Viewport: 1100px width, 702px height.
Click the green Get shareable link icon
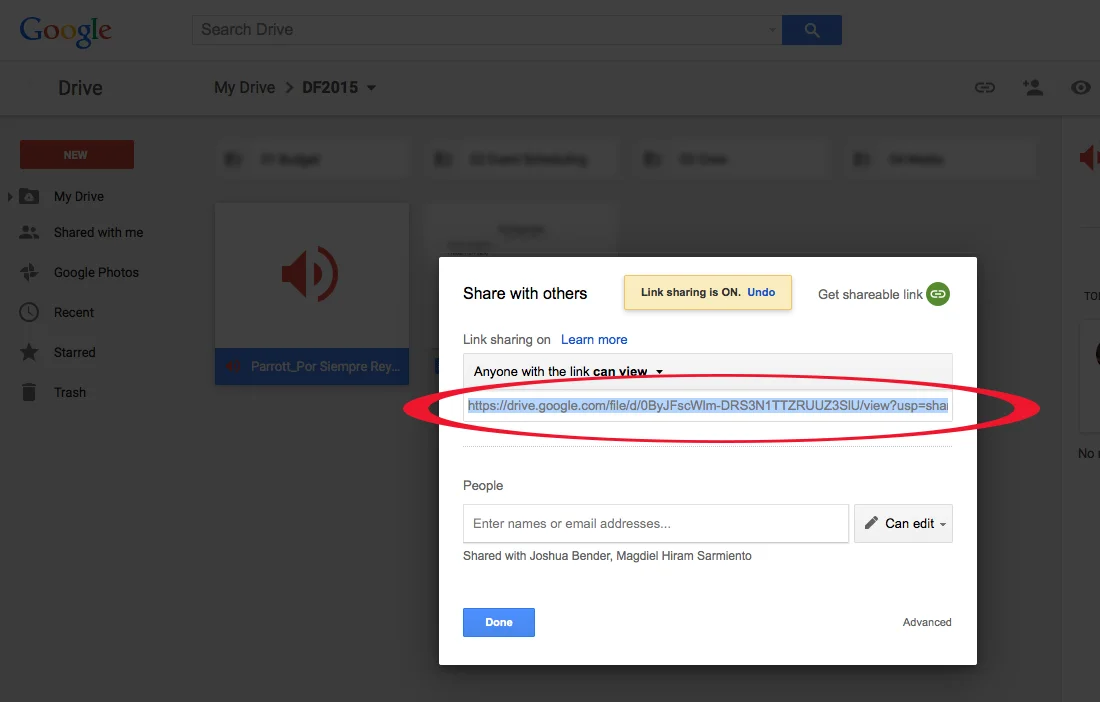pyautogui.click(x=938, y=294)
